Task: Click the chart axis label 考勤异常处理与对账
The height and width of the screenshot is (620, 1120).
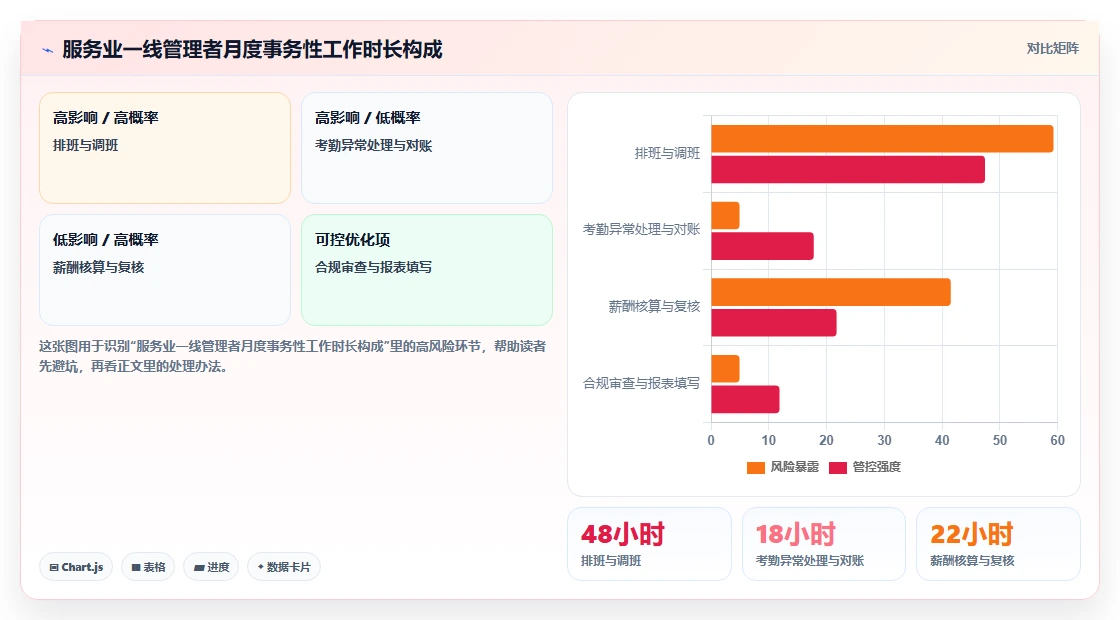Action: (641, 230)
